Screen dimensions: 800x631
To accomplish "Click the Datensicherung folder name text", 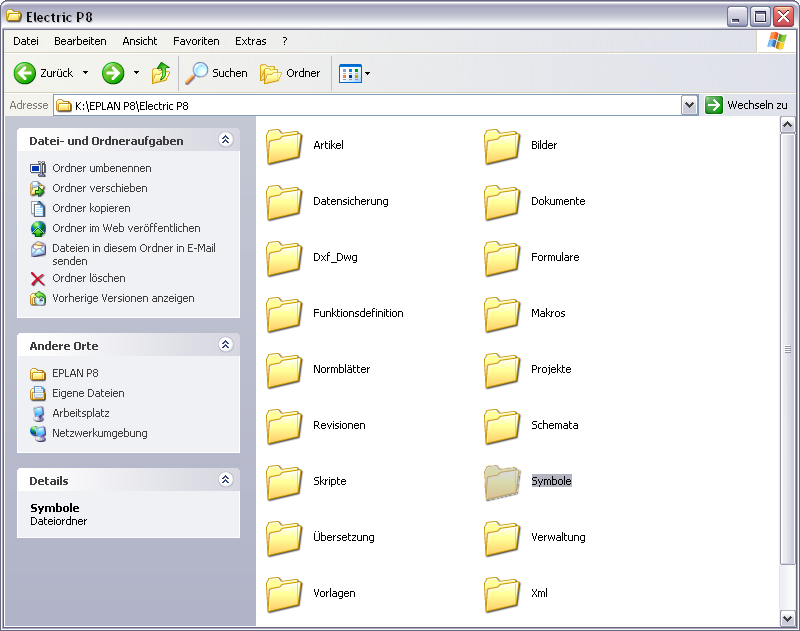I will (x=351, y=201).
